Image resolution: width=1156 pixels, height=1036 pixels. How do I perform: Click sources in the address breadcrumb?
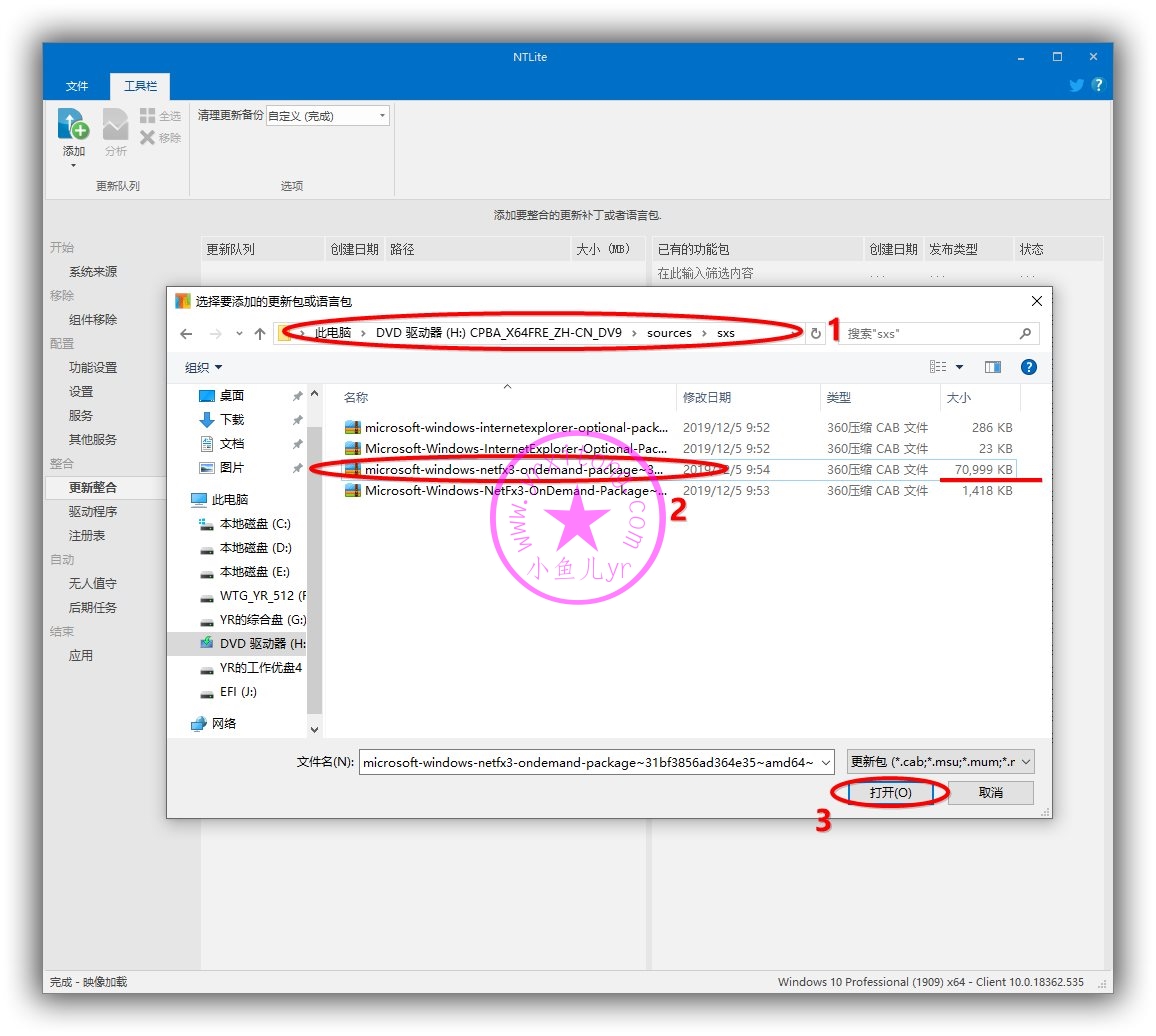[669, 333]
